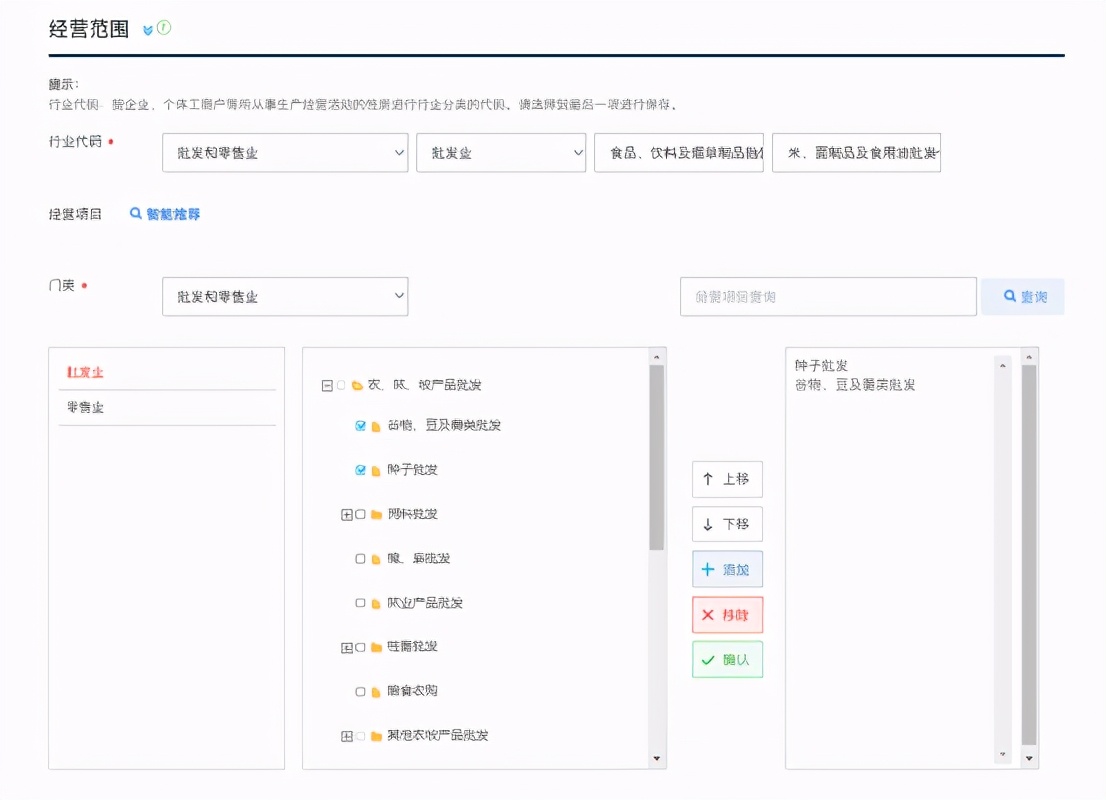Click the 智能推荐 link
Screen dimensions: 1106x800
[165, 214]
